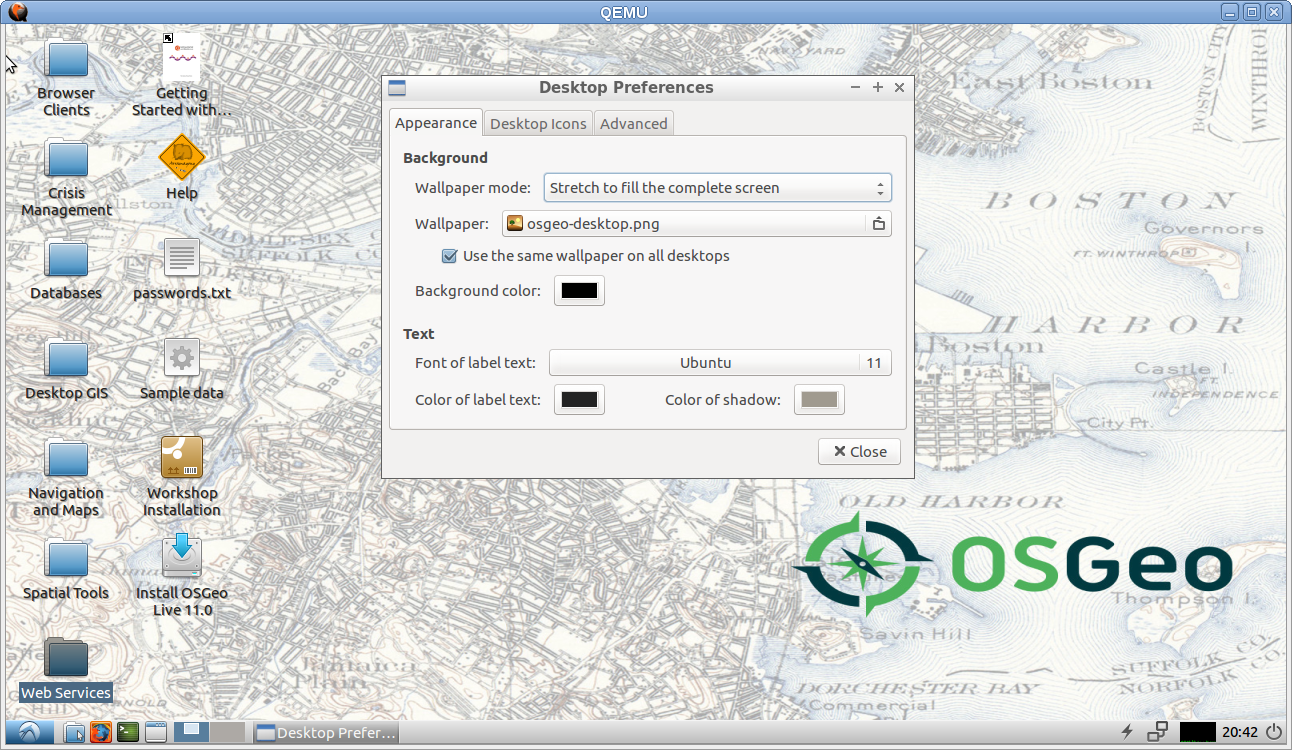Open the network tray icon
The height and width of the screenshot is (750, 1292).
pos(1157,732)
